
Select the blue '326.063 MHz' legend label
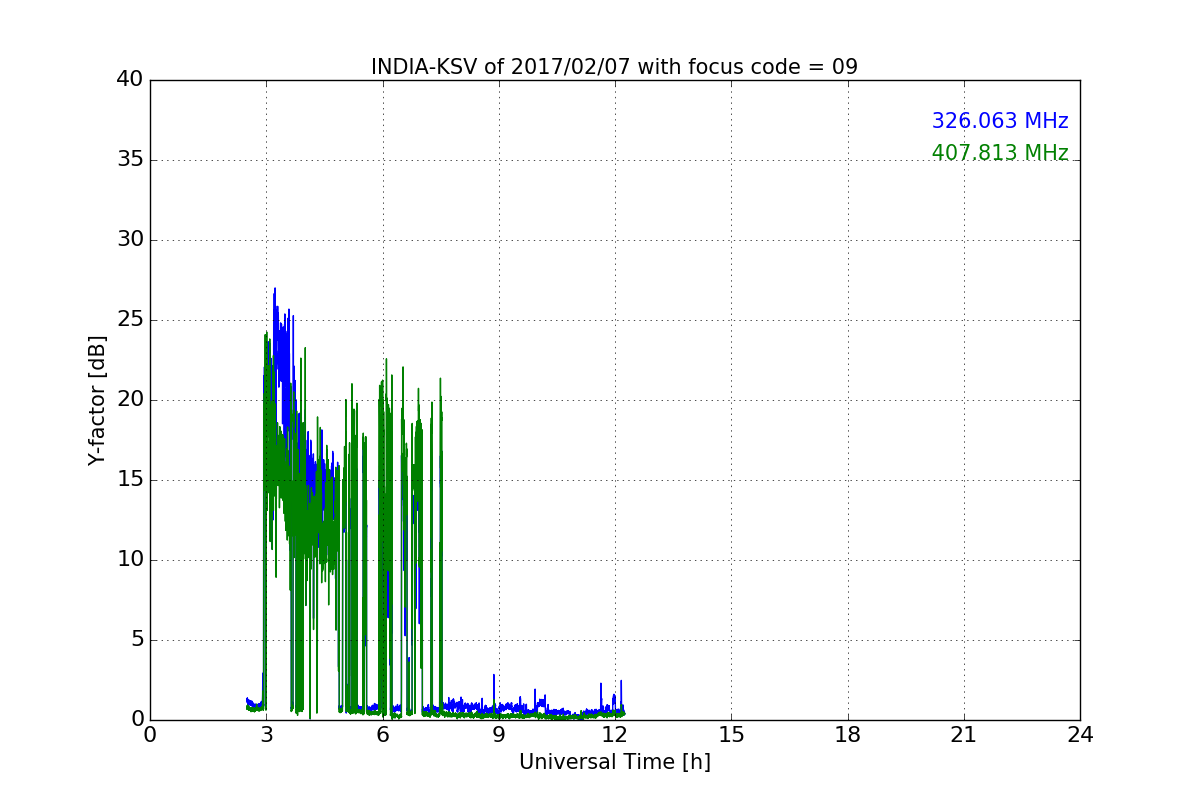pos(1000,121)
